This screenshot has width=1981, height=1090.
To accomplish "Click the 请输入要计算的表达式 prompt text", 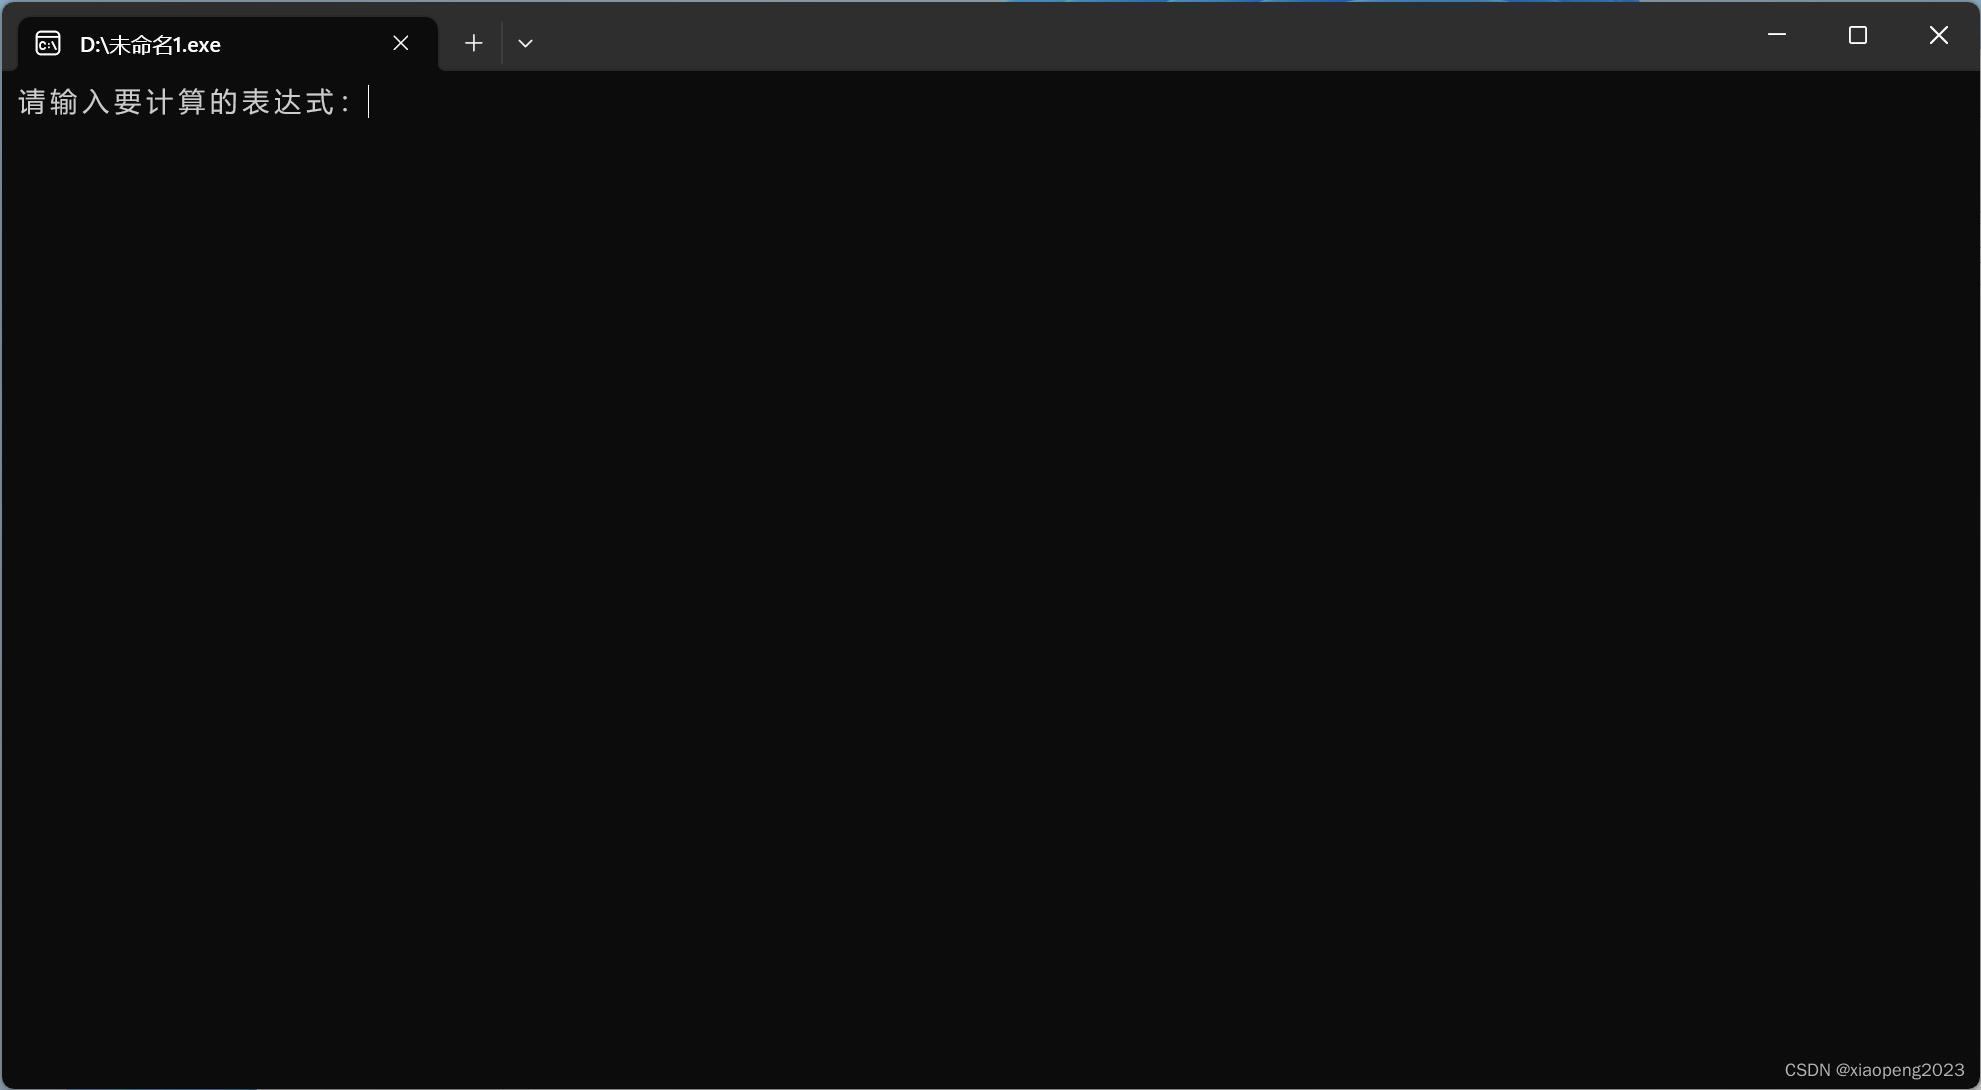I will pos(183,102).
